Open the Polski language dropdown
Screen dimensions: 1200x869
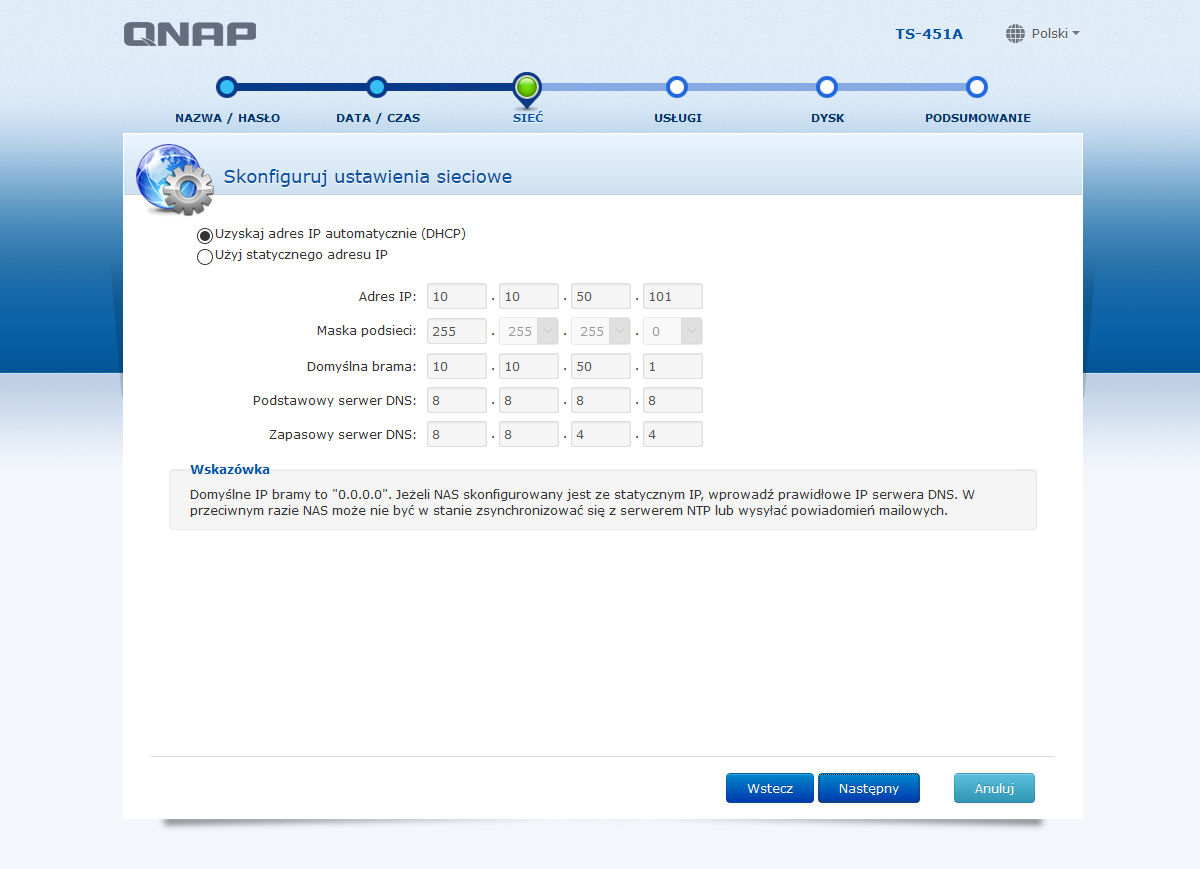click(x=1055, y=34)
